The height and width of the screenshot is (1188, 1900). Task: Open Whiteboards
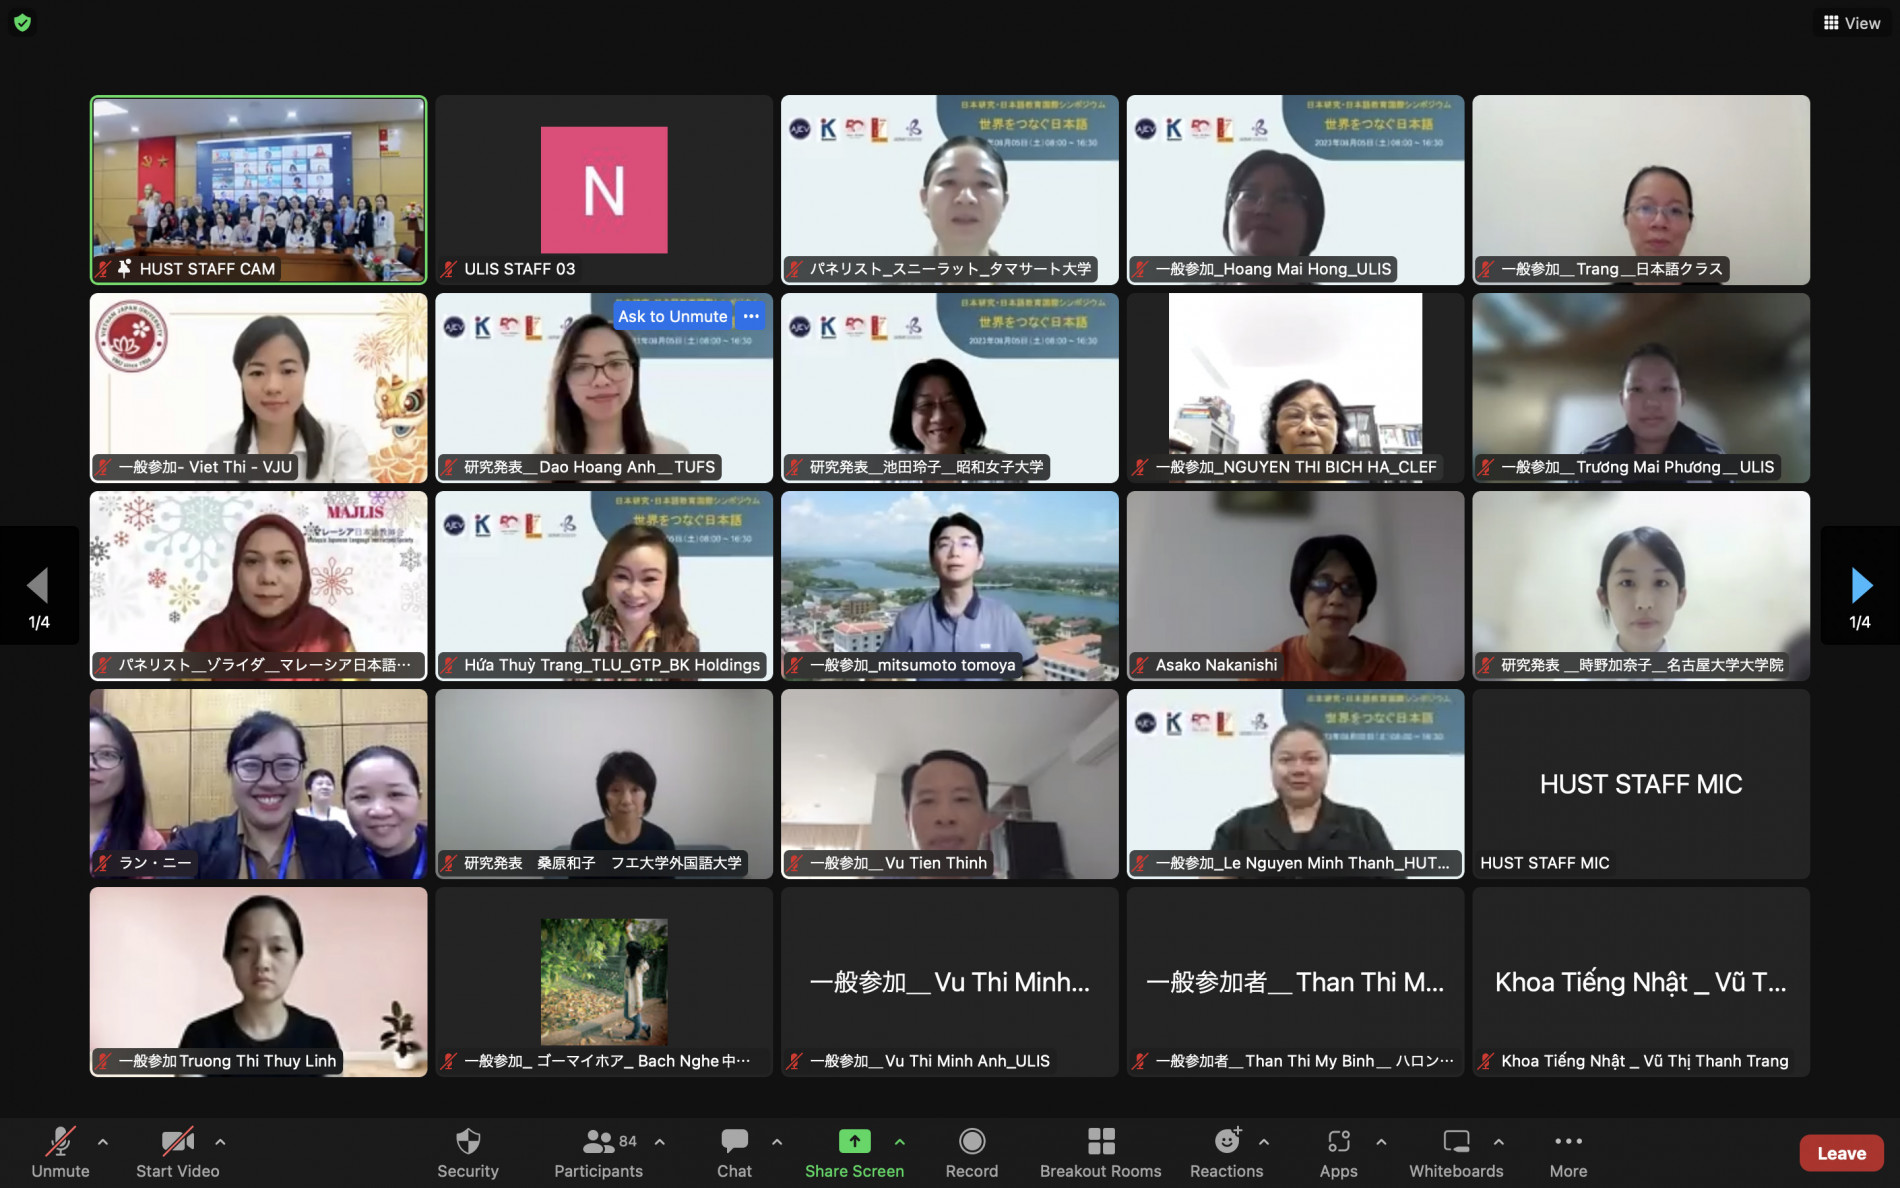click(x=1456, y=1152)
